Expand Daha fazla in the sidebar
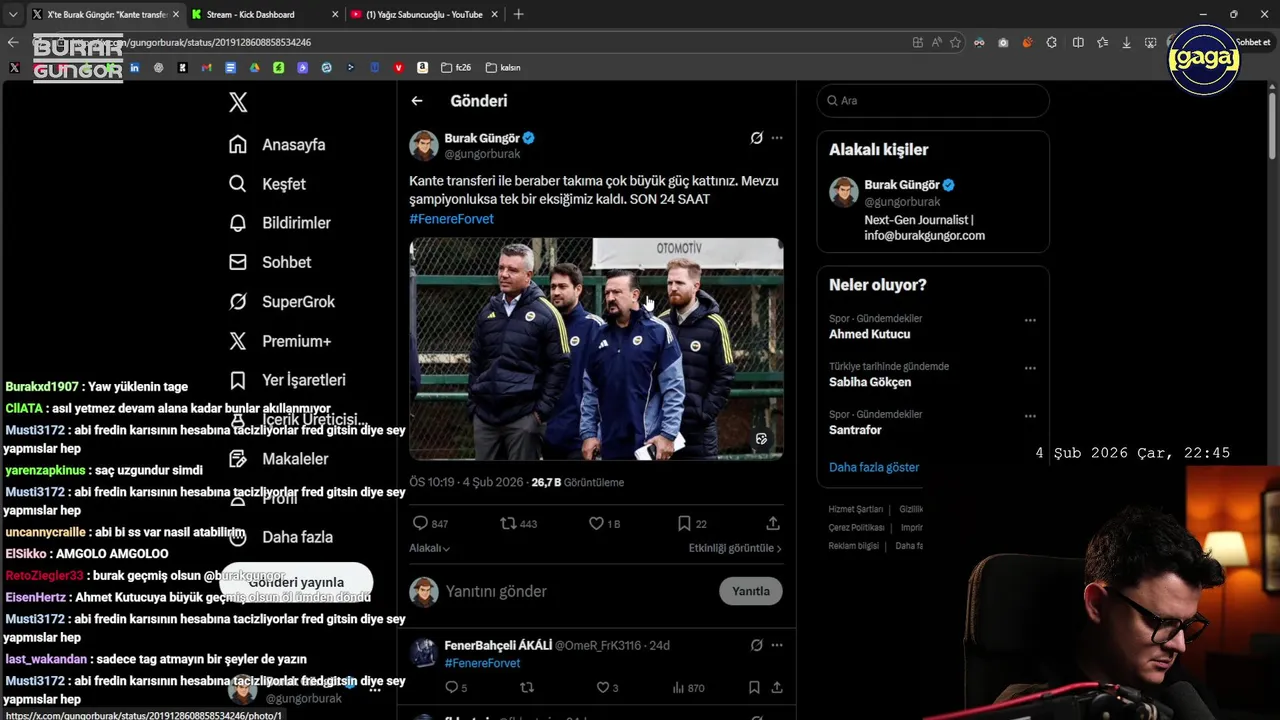Viewport: 1280px width, 720px height. tap(281, 537)
